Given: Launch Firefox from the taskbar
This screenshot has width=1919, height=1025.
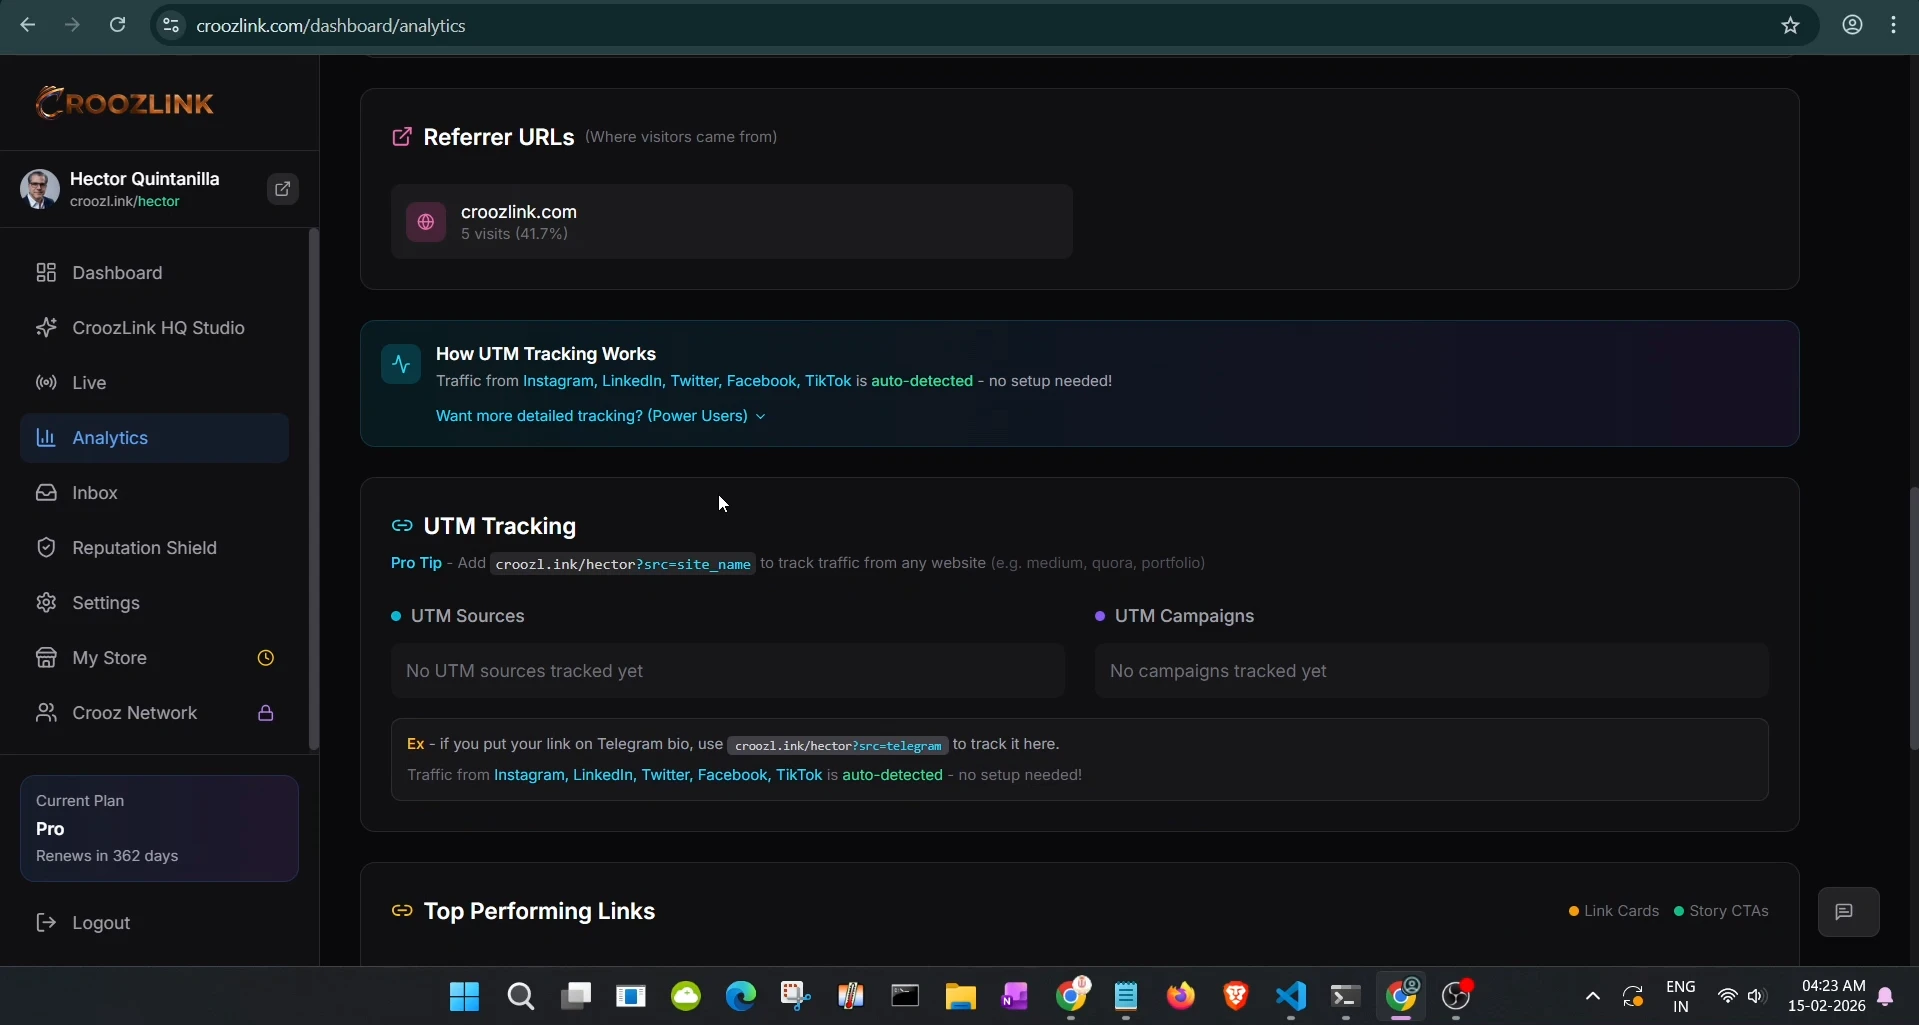Looking at the screenshot, I should [1180, 996].
